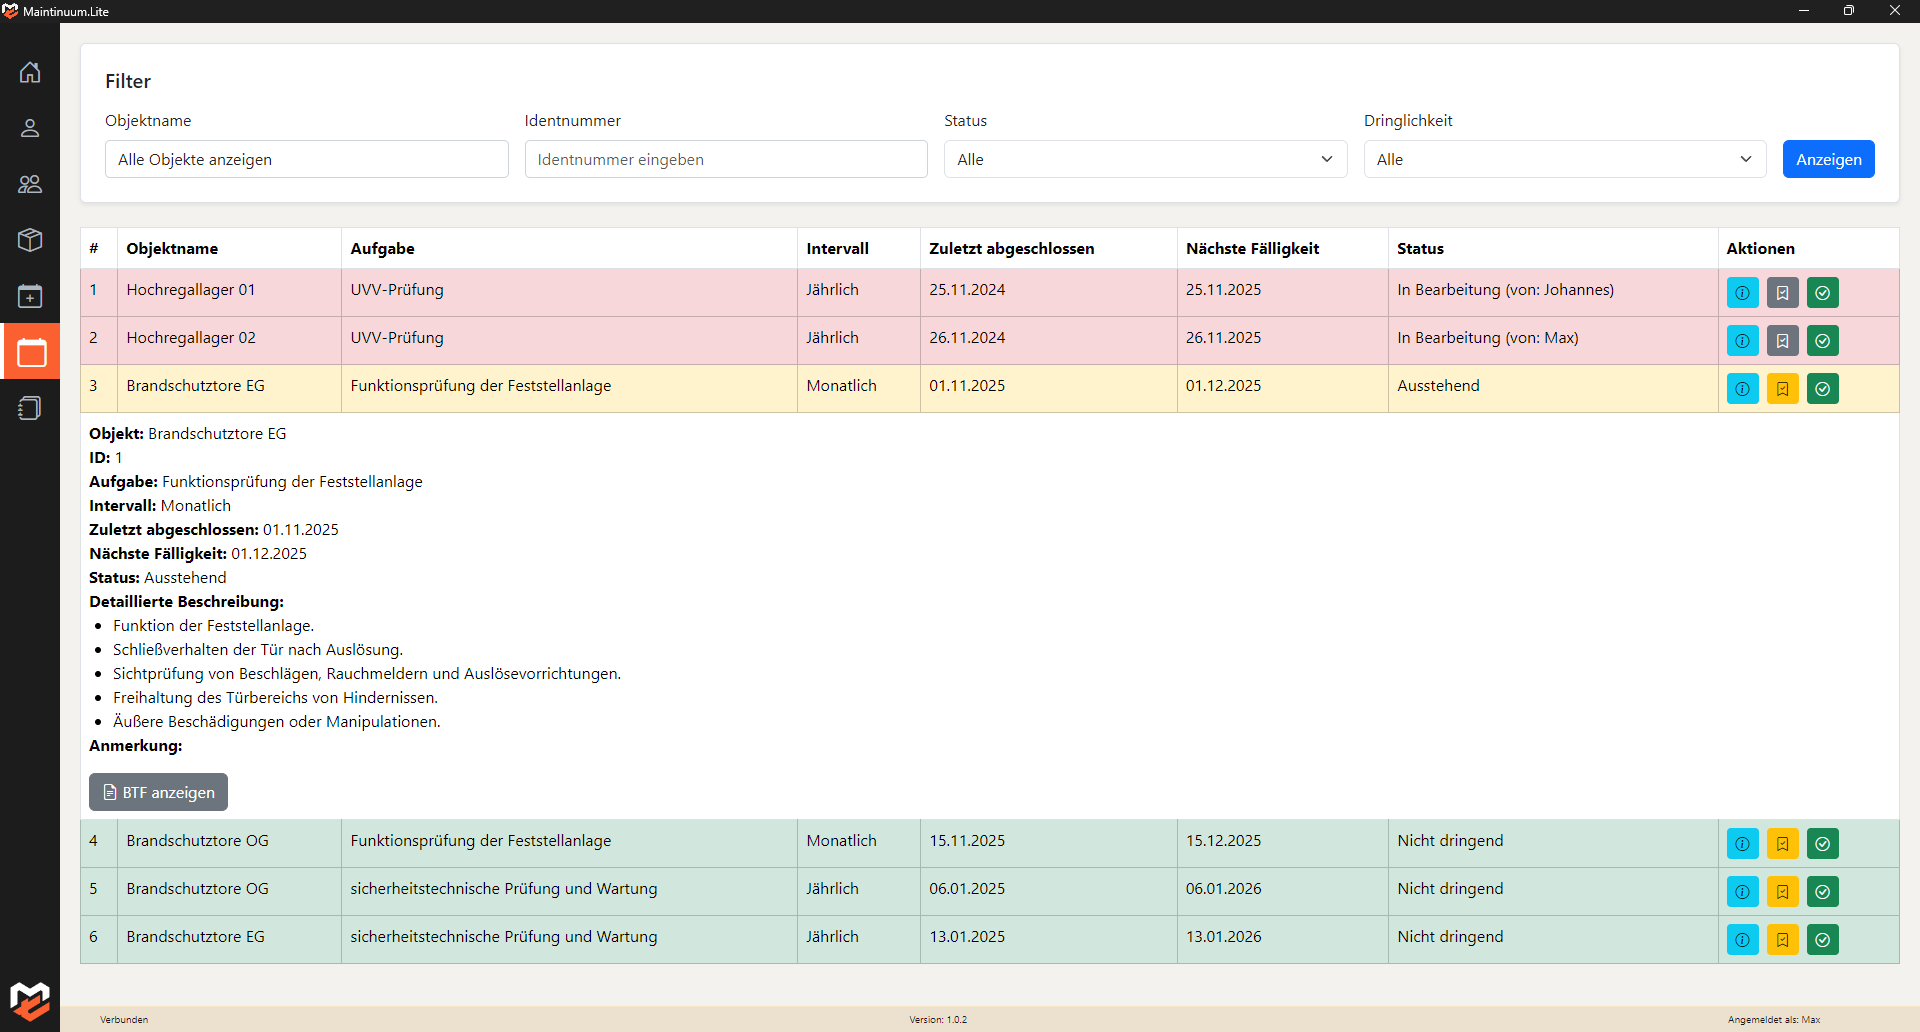Open the calendar-plus sidebar icon
The width and height of the screenshot is (1920, 1032).
[30, 296]
